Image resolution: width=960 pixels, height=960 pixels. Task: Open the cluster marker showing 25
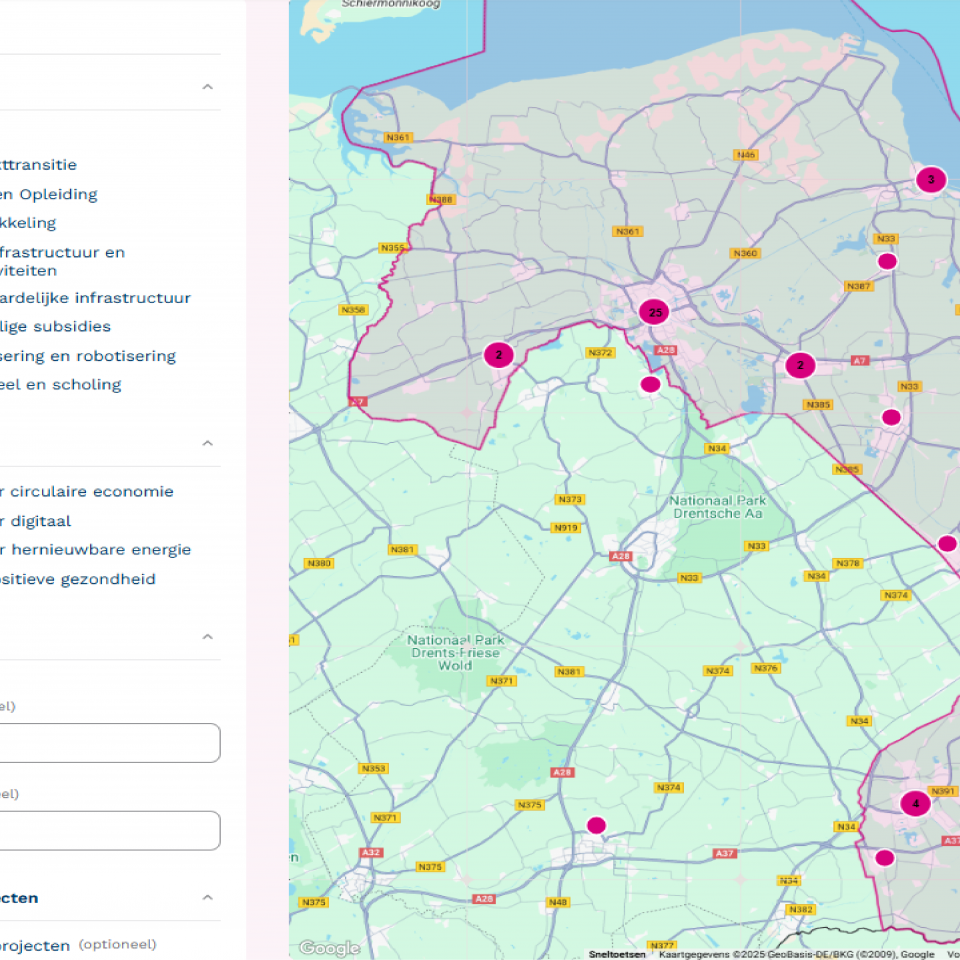pyautogui.click(x=654, y=312)
